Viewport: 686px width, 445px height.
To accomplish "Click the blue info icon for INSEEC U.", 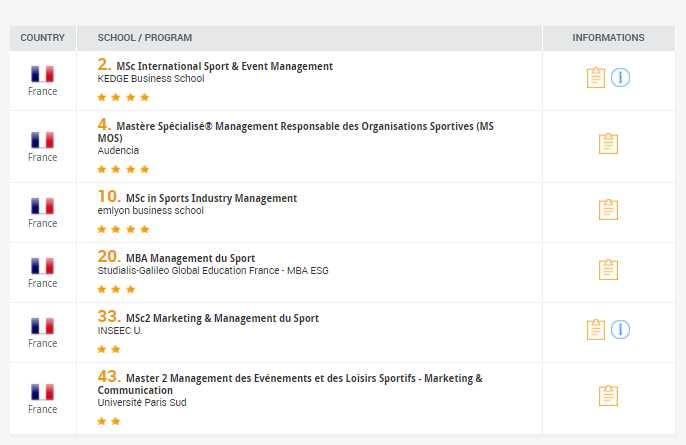I will click(x=620, y=329).
